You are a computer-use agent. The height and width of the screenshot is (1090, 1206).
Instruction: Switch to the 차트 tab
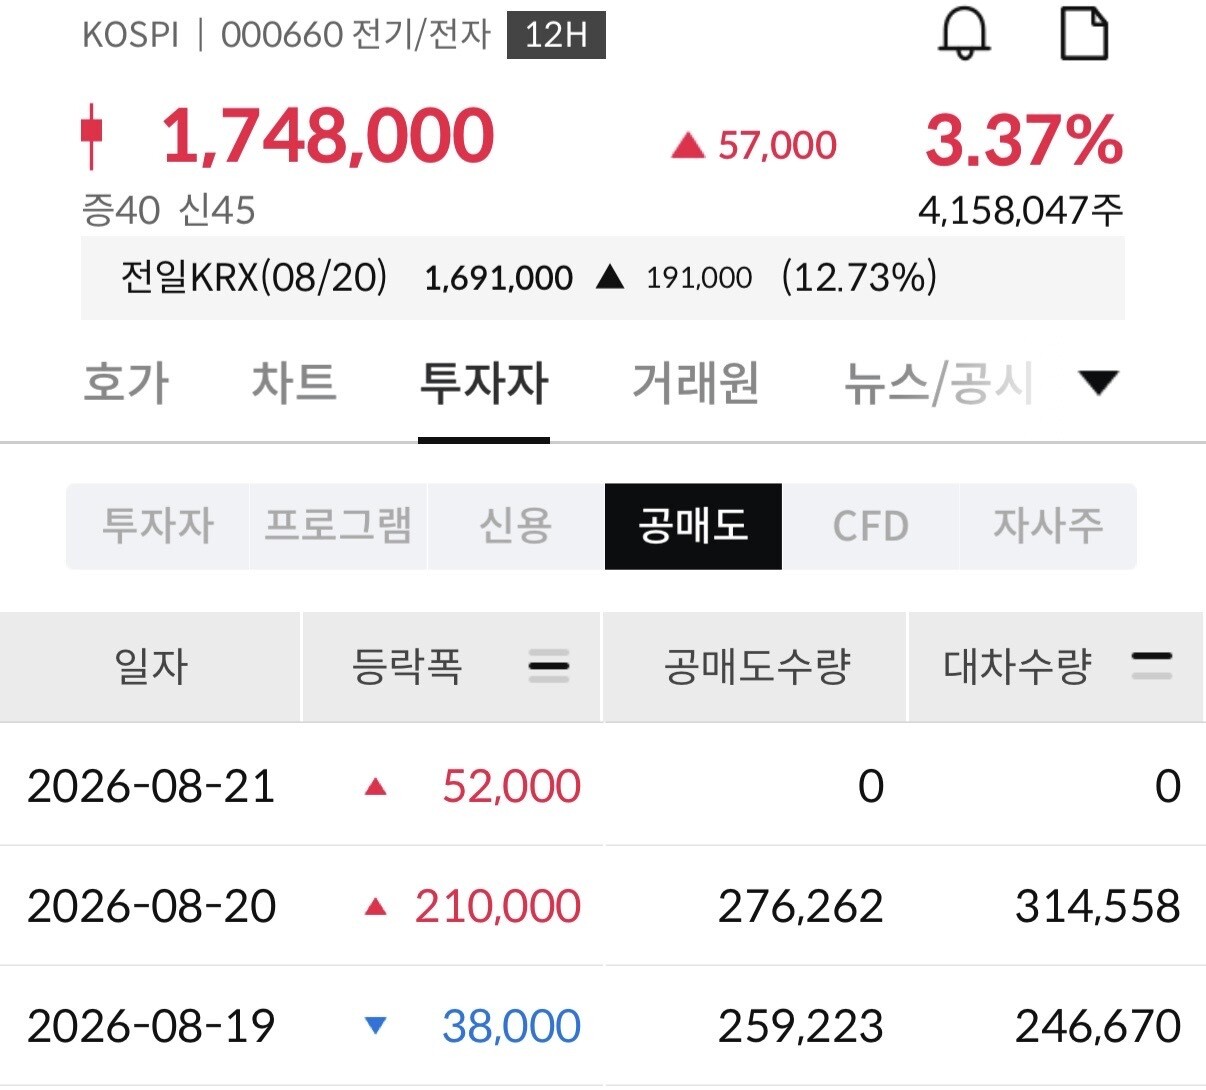[x=294, y=383]
